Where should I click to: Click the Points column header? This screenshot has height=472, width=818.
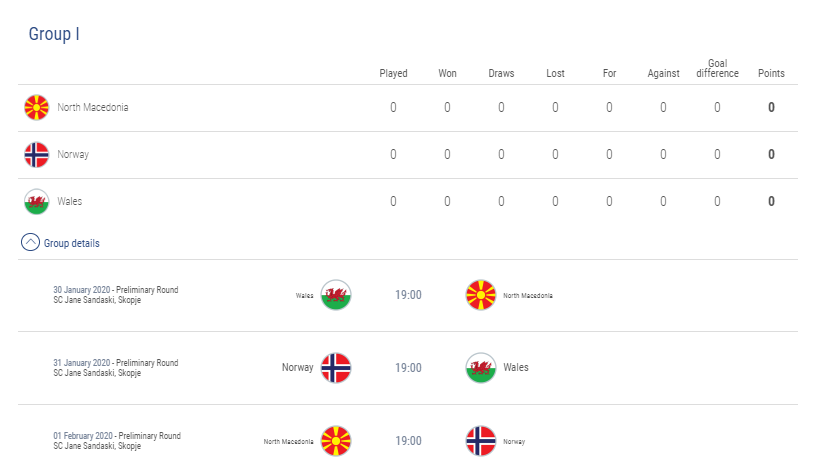click(x=771, y=74)
